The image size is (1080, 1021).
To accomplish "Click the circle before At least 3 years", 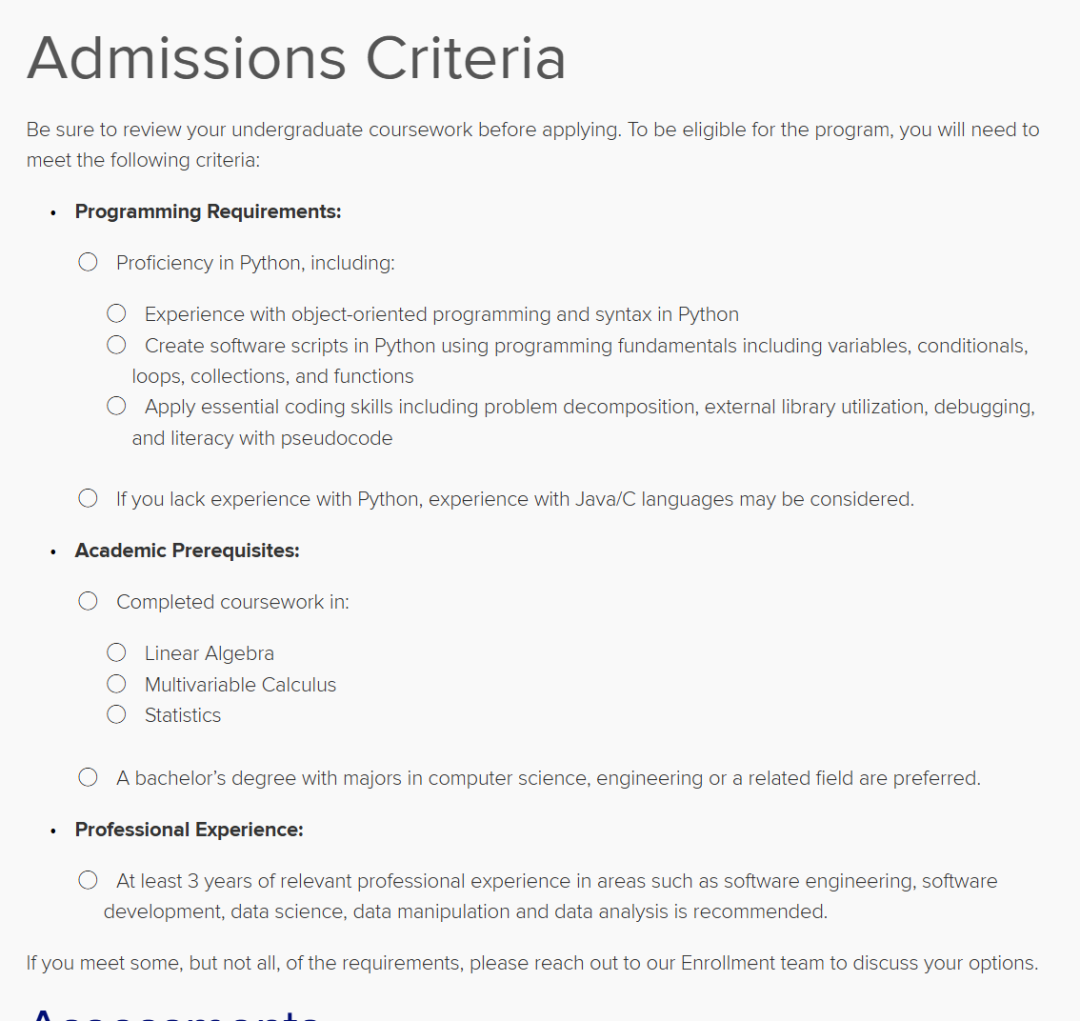I will [x=88, y=880].
